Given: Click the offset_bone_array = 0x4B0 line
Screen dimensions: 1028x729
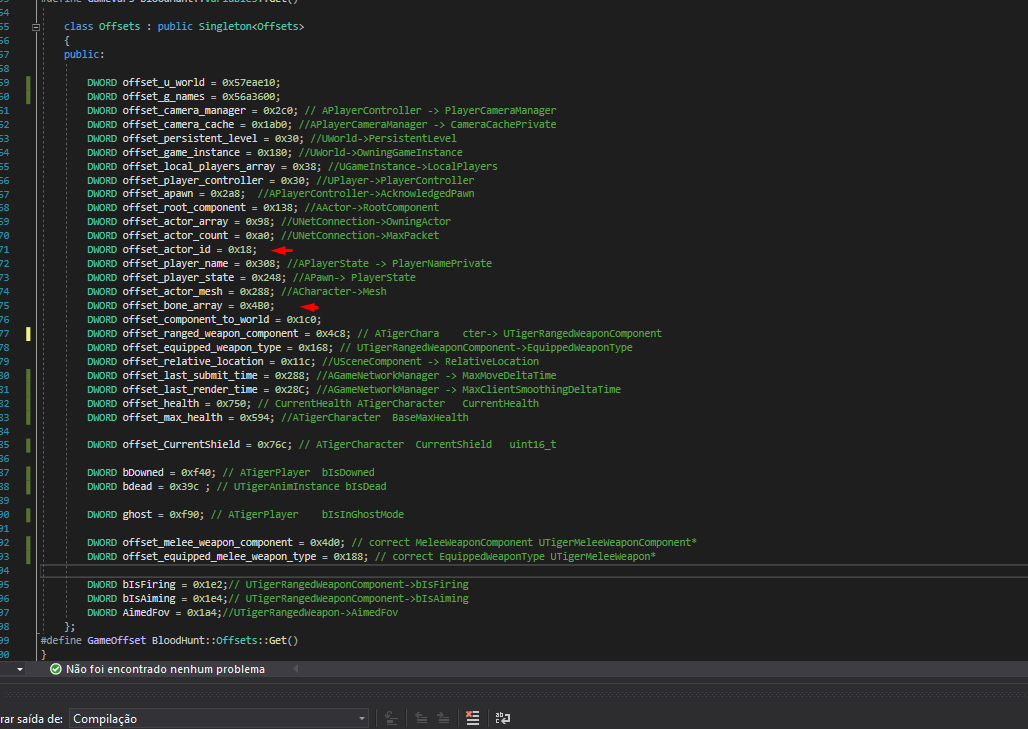Looking at the screenshot, I should (x=180, y=306).
